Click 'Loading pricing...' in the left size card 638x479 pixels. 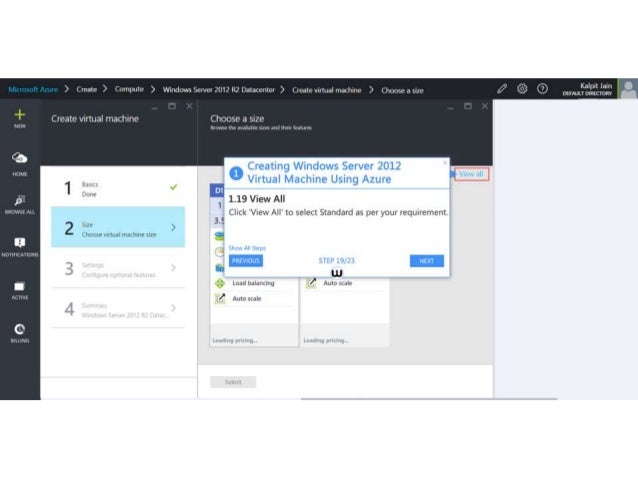tap(235, 340)
